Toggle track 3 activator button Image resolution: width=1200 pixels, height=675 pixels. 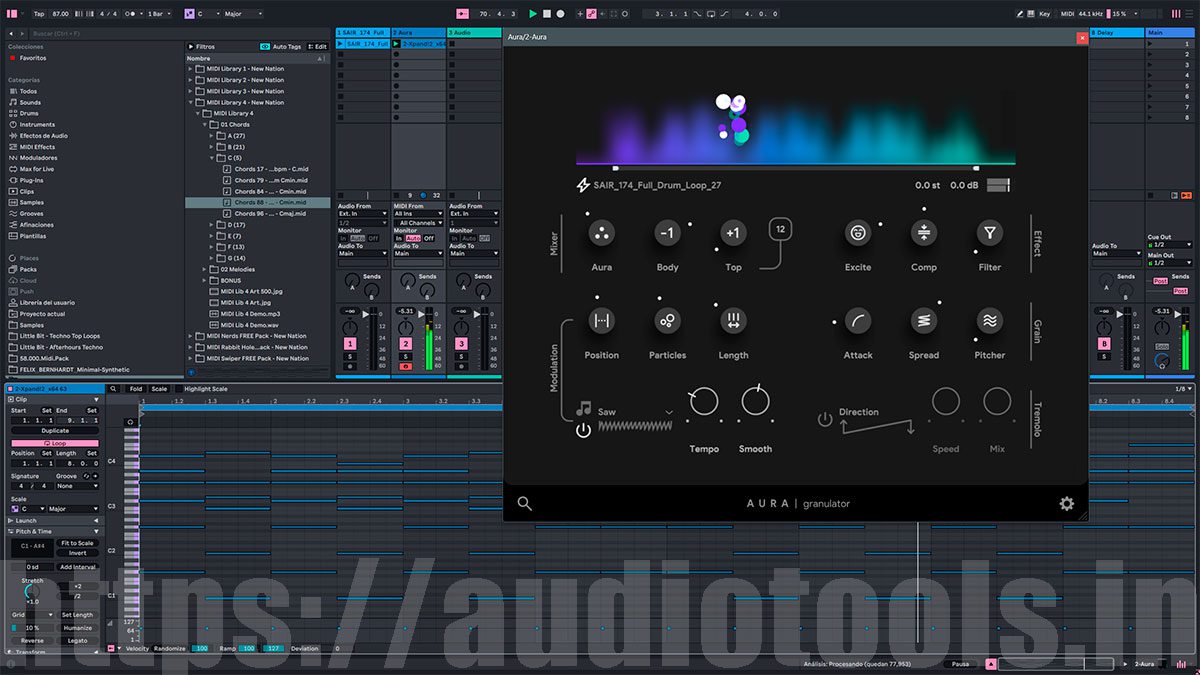point(461,344)
